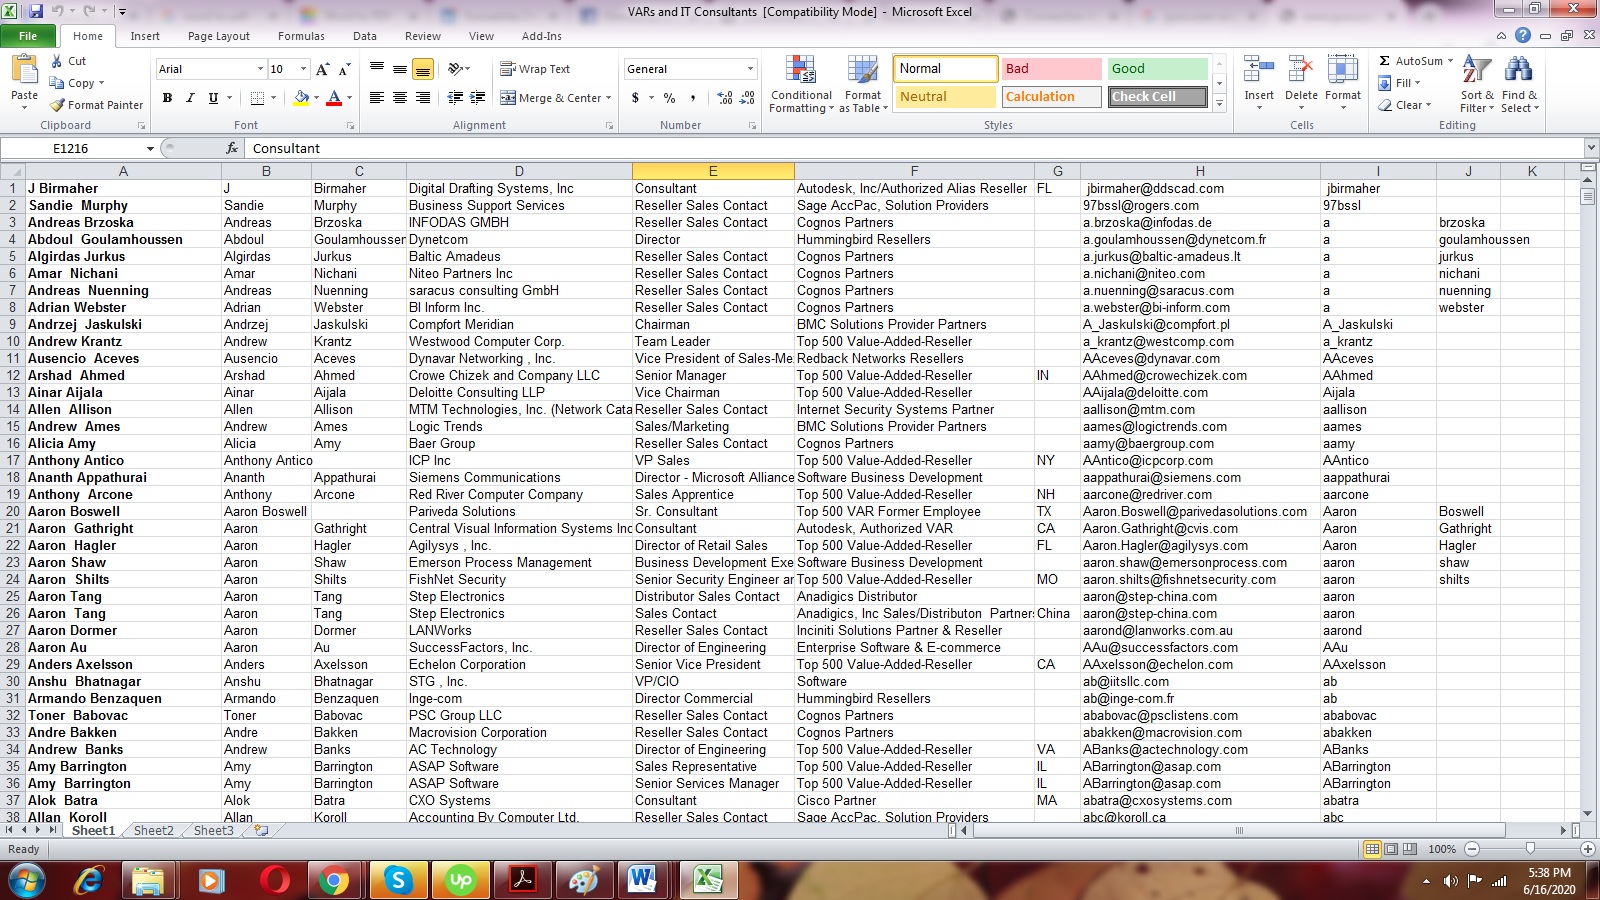Toggle Italic formatting

[x=190, y=98]
